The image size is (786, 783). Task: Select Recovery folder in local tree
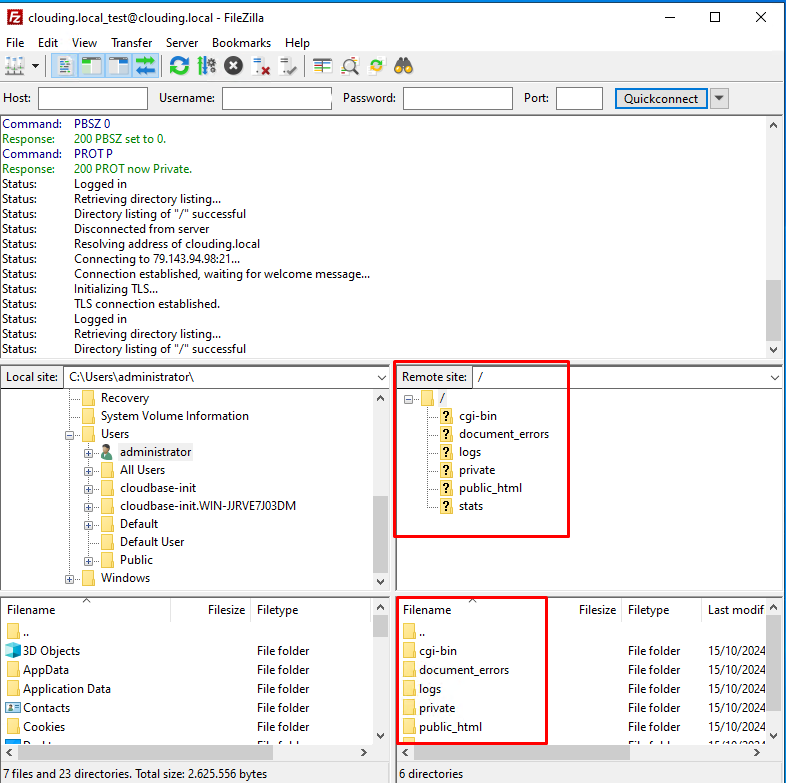[x=125, y=398]
